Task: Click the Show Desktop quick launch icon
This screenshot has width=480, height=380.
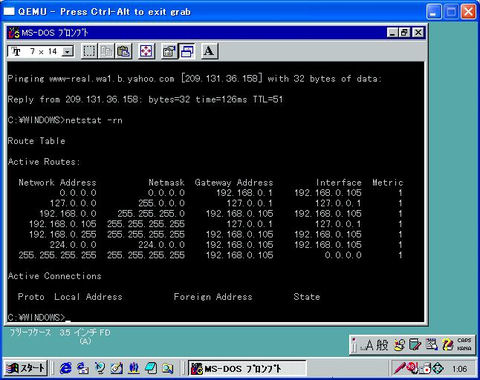Action: [x=151, y=368]
